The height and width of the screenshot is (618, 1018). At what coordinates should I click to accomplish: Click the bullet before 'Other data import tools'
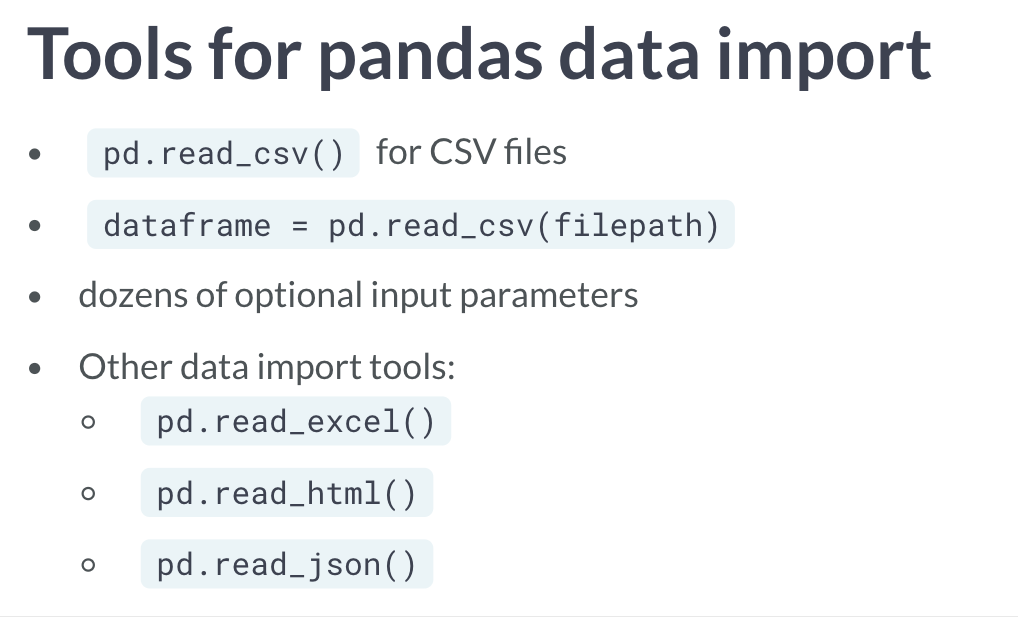tap(35, 368)
